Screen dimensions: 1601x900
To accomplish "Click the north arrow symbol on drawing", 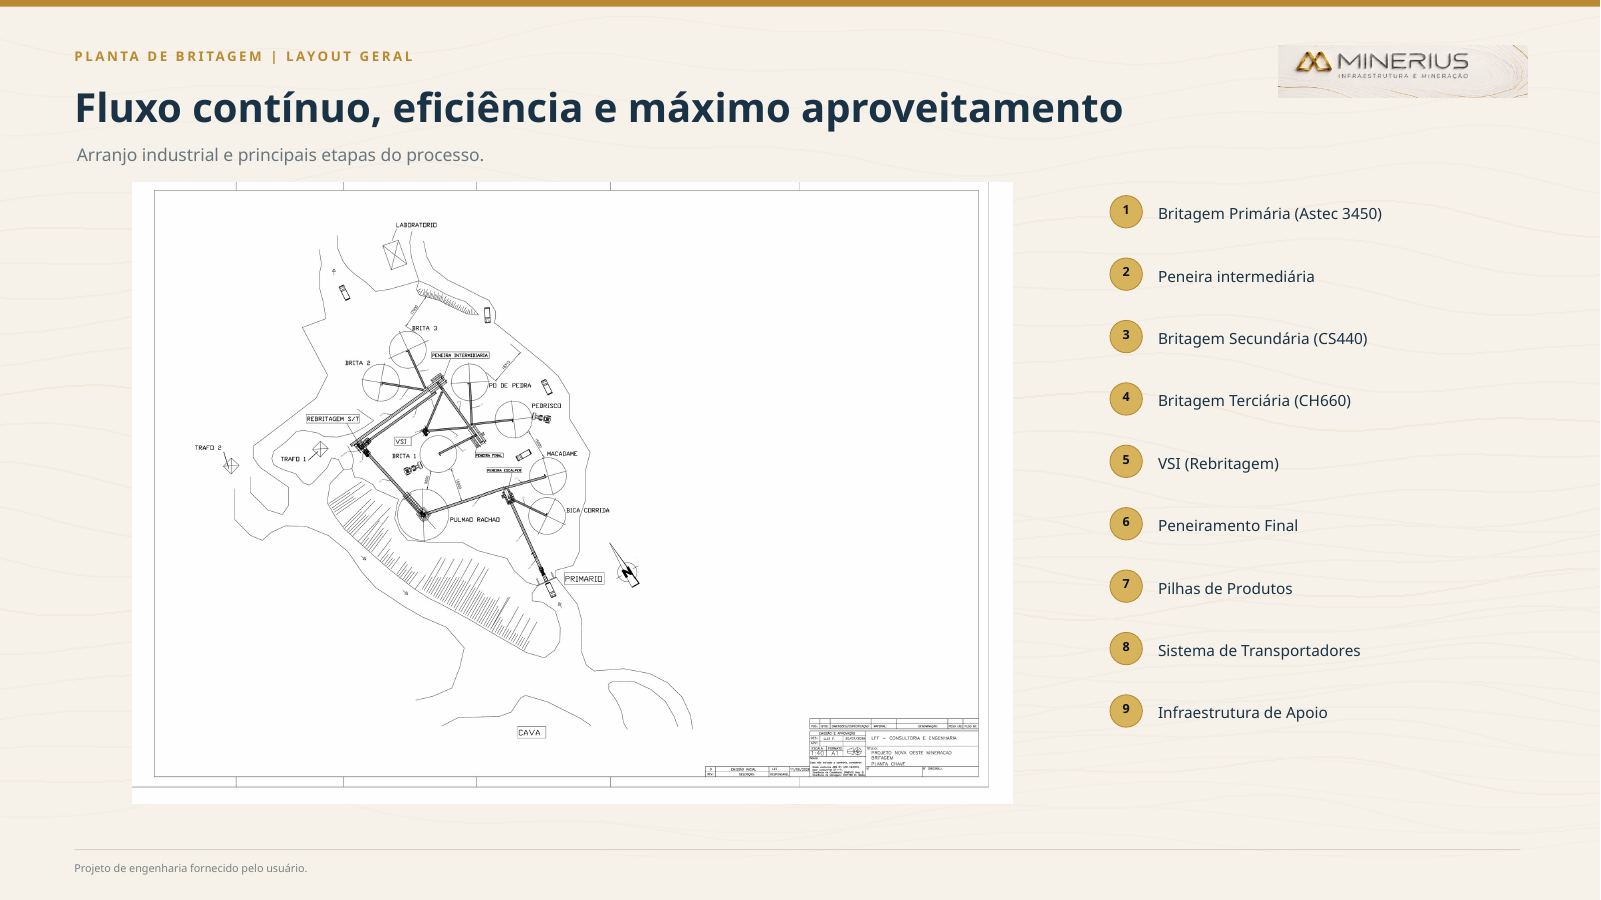I will pyautogui.click(x=626, y=568).
